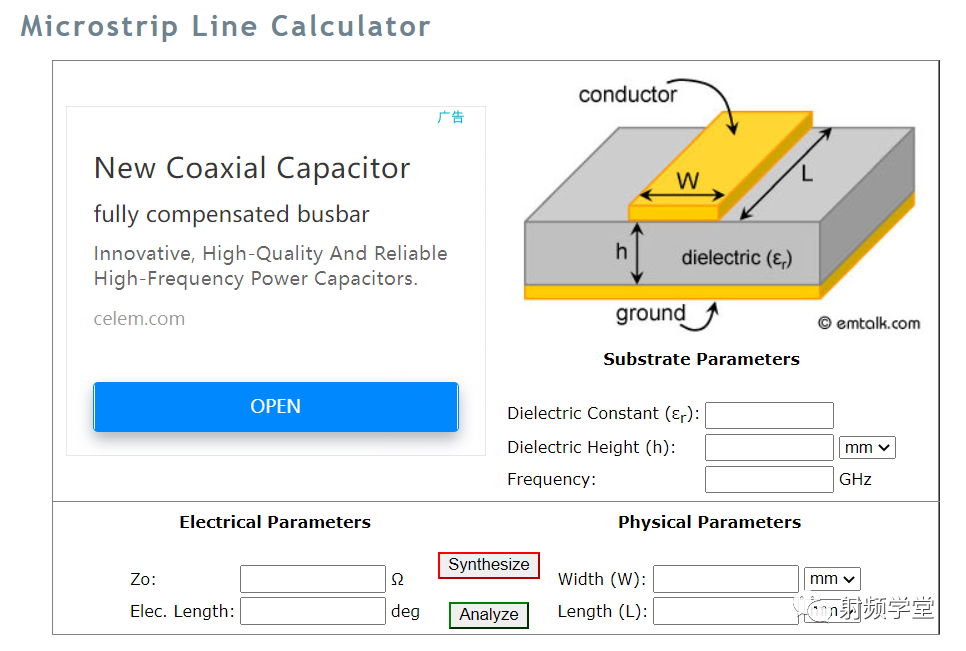This screenshot has height=651, width=966.
Task: Select the Length (L) input field
Action: (x=726, y=611)
